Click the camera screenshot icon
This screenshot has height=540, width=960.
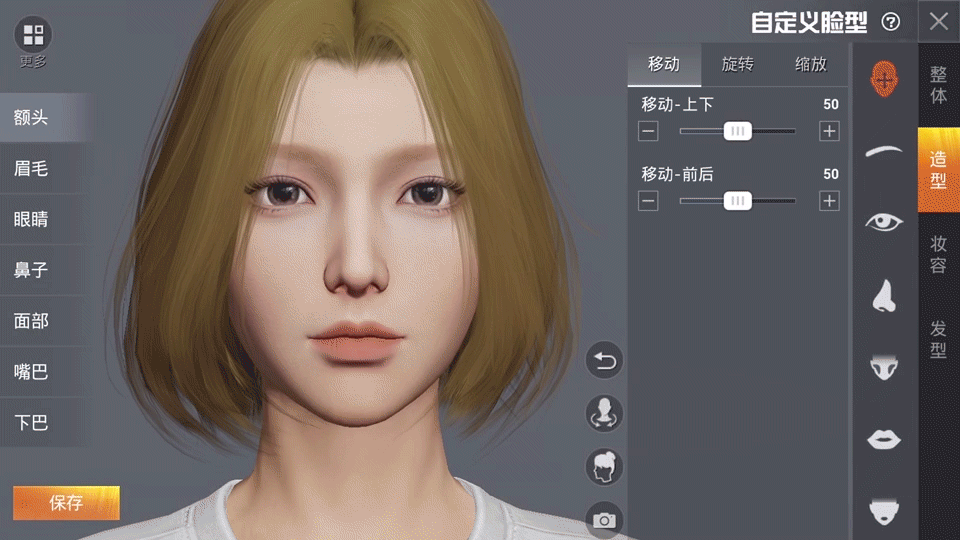click(604, 519)
